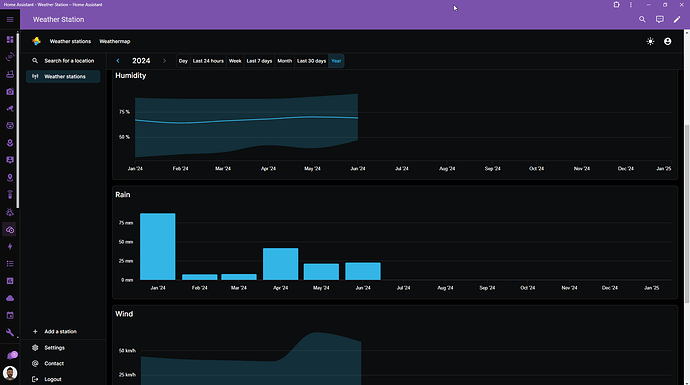Viewport: 690px width, 385px height.
Task: Click the page vertical scrollbar
Action: coord(687,213)
